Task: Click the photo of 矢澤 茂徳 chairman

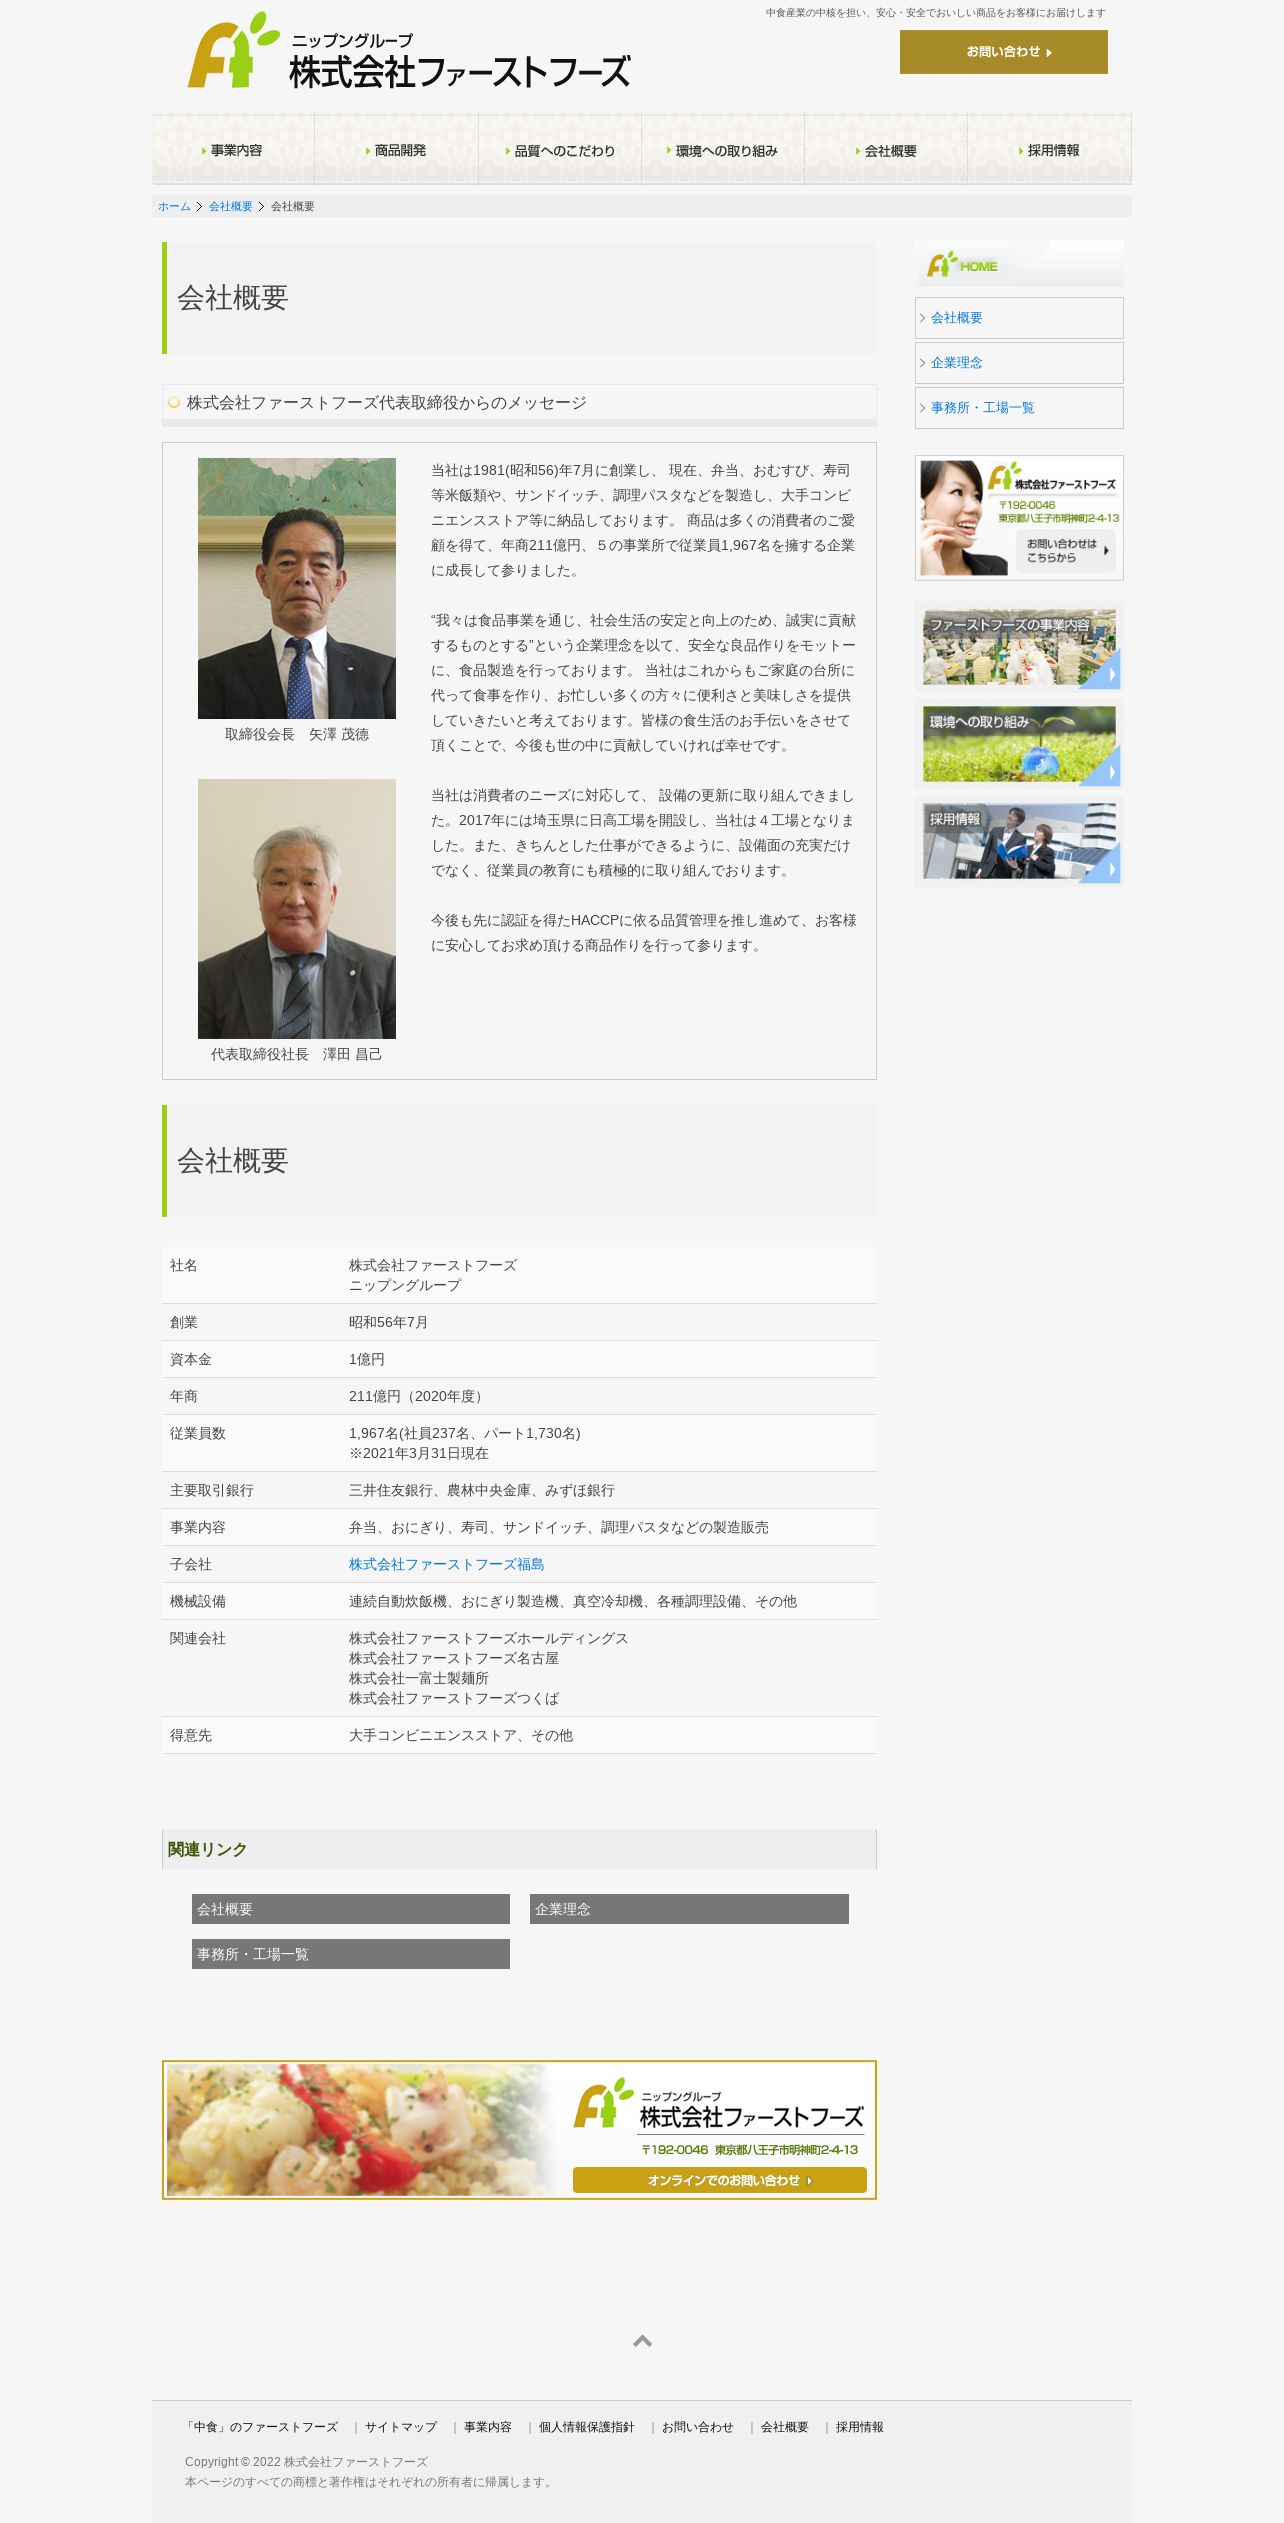Action: 297,588
